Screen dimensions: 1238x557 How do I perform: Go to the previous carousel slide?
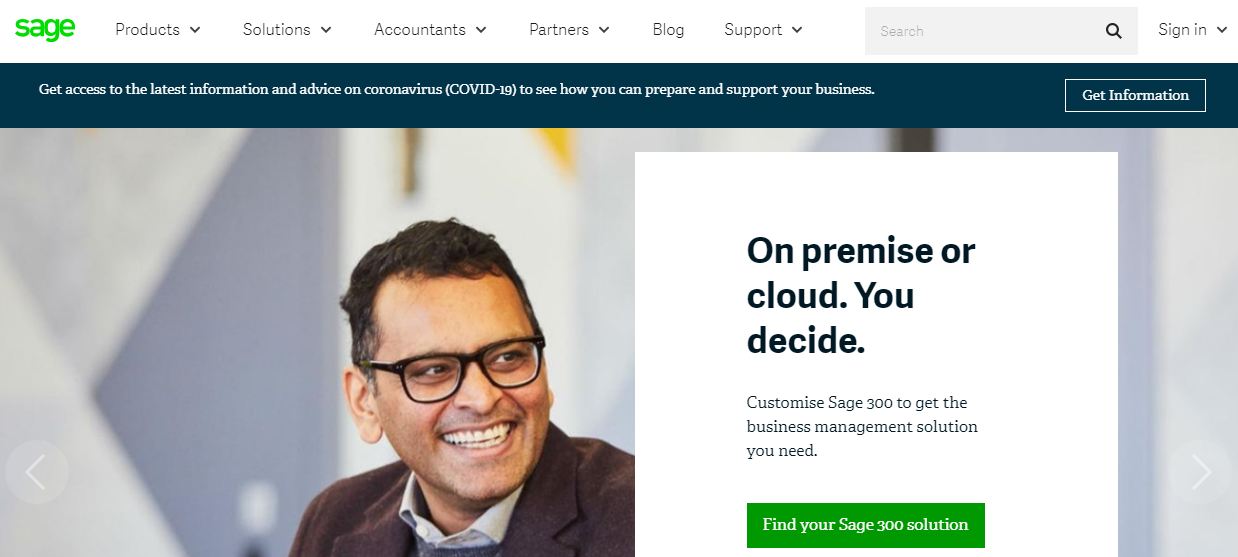pos(36,472)
